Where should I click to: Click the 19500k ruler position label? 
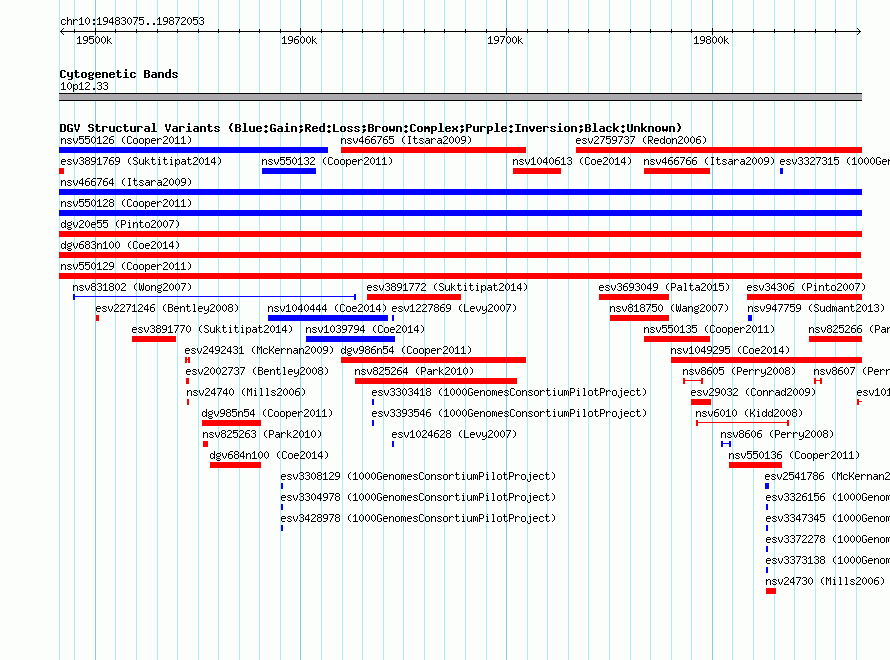94,40
